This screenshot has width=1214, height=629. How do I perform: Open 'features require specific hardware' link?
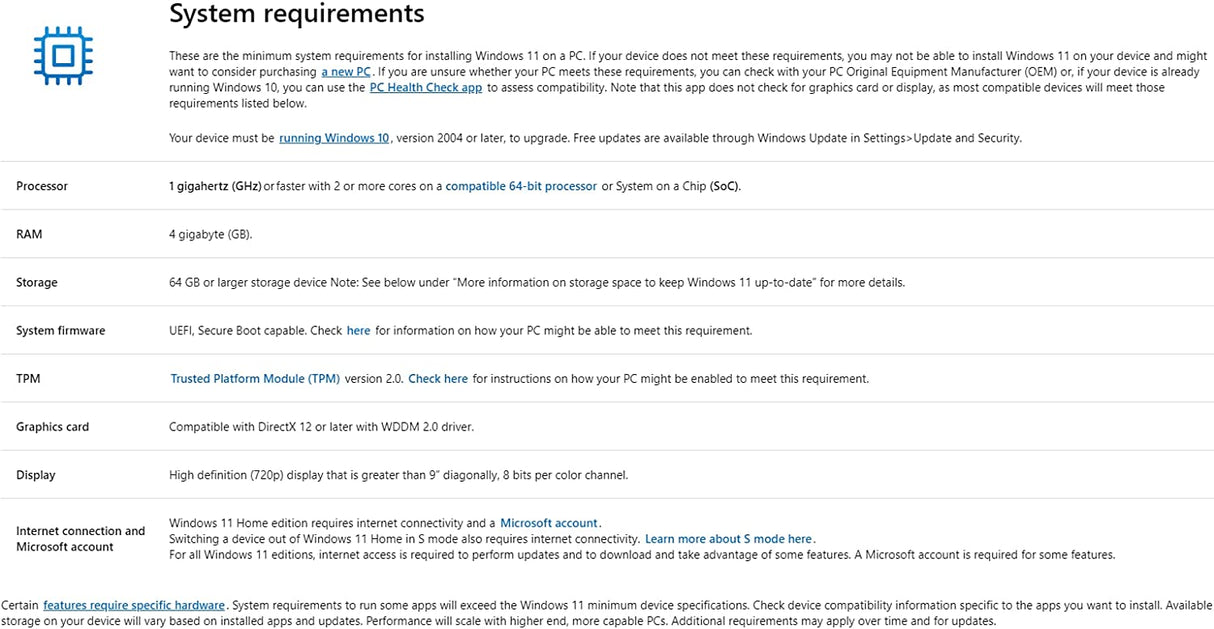[134, 605]
